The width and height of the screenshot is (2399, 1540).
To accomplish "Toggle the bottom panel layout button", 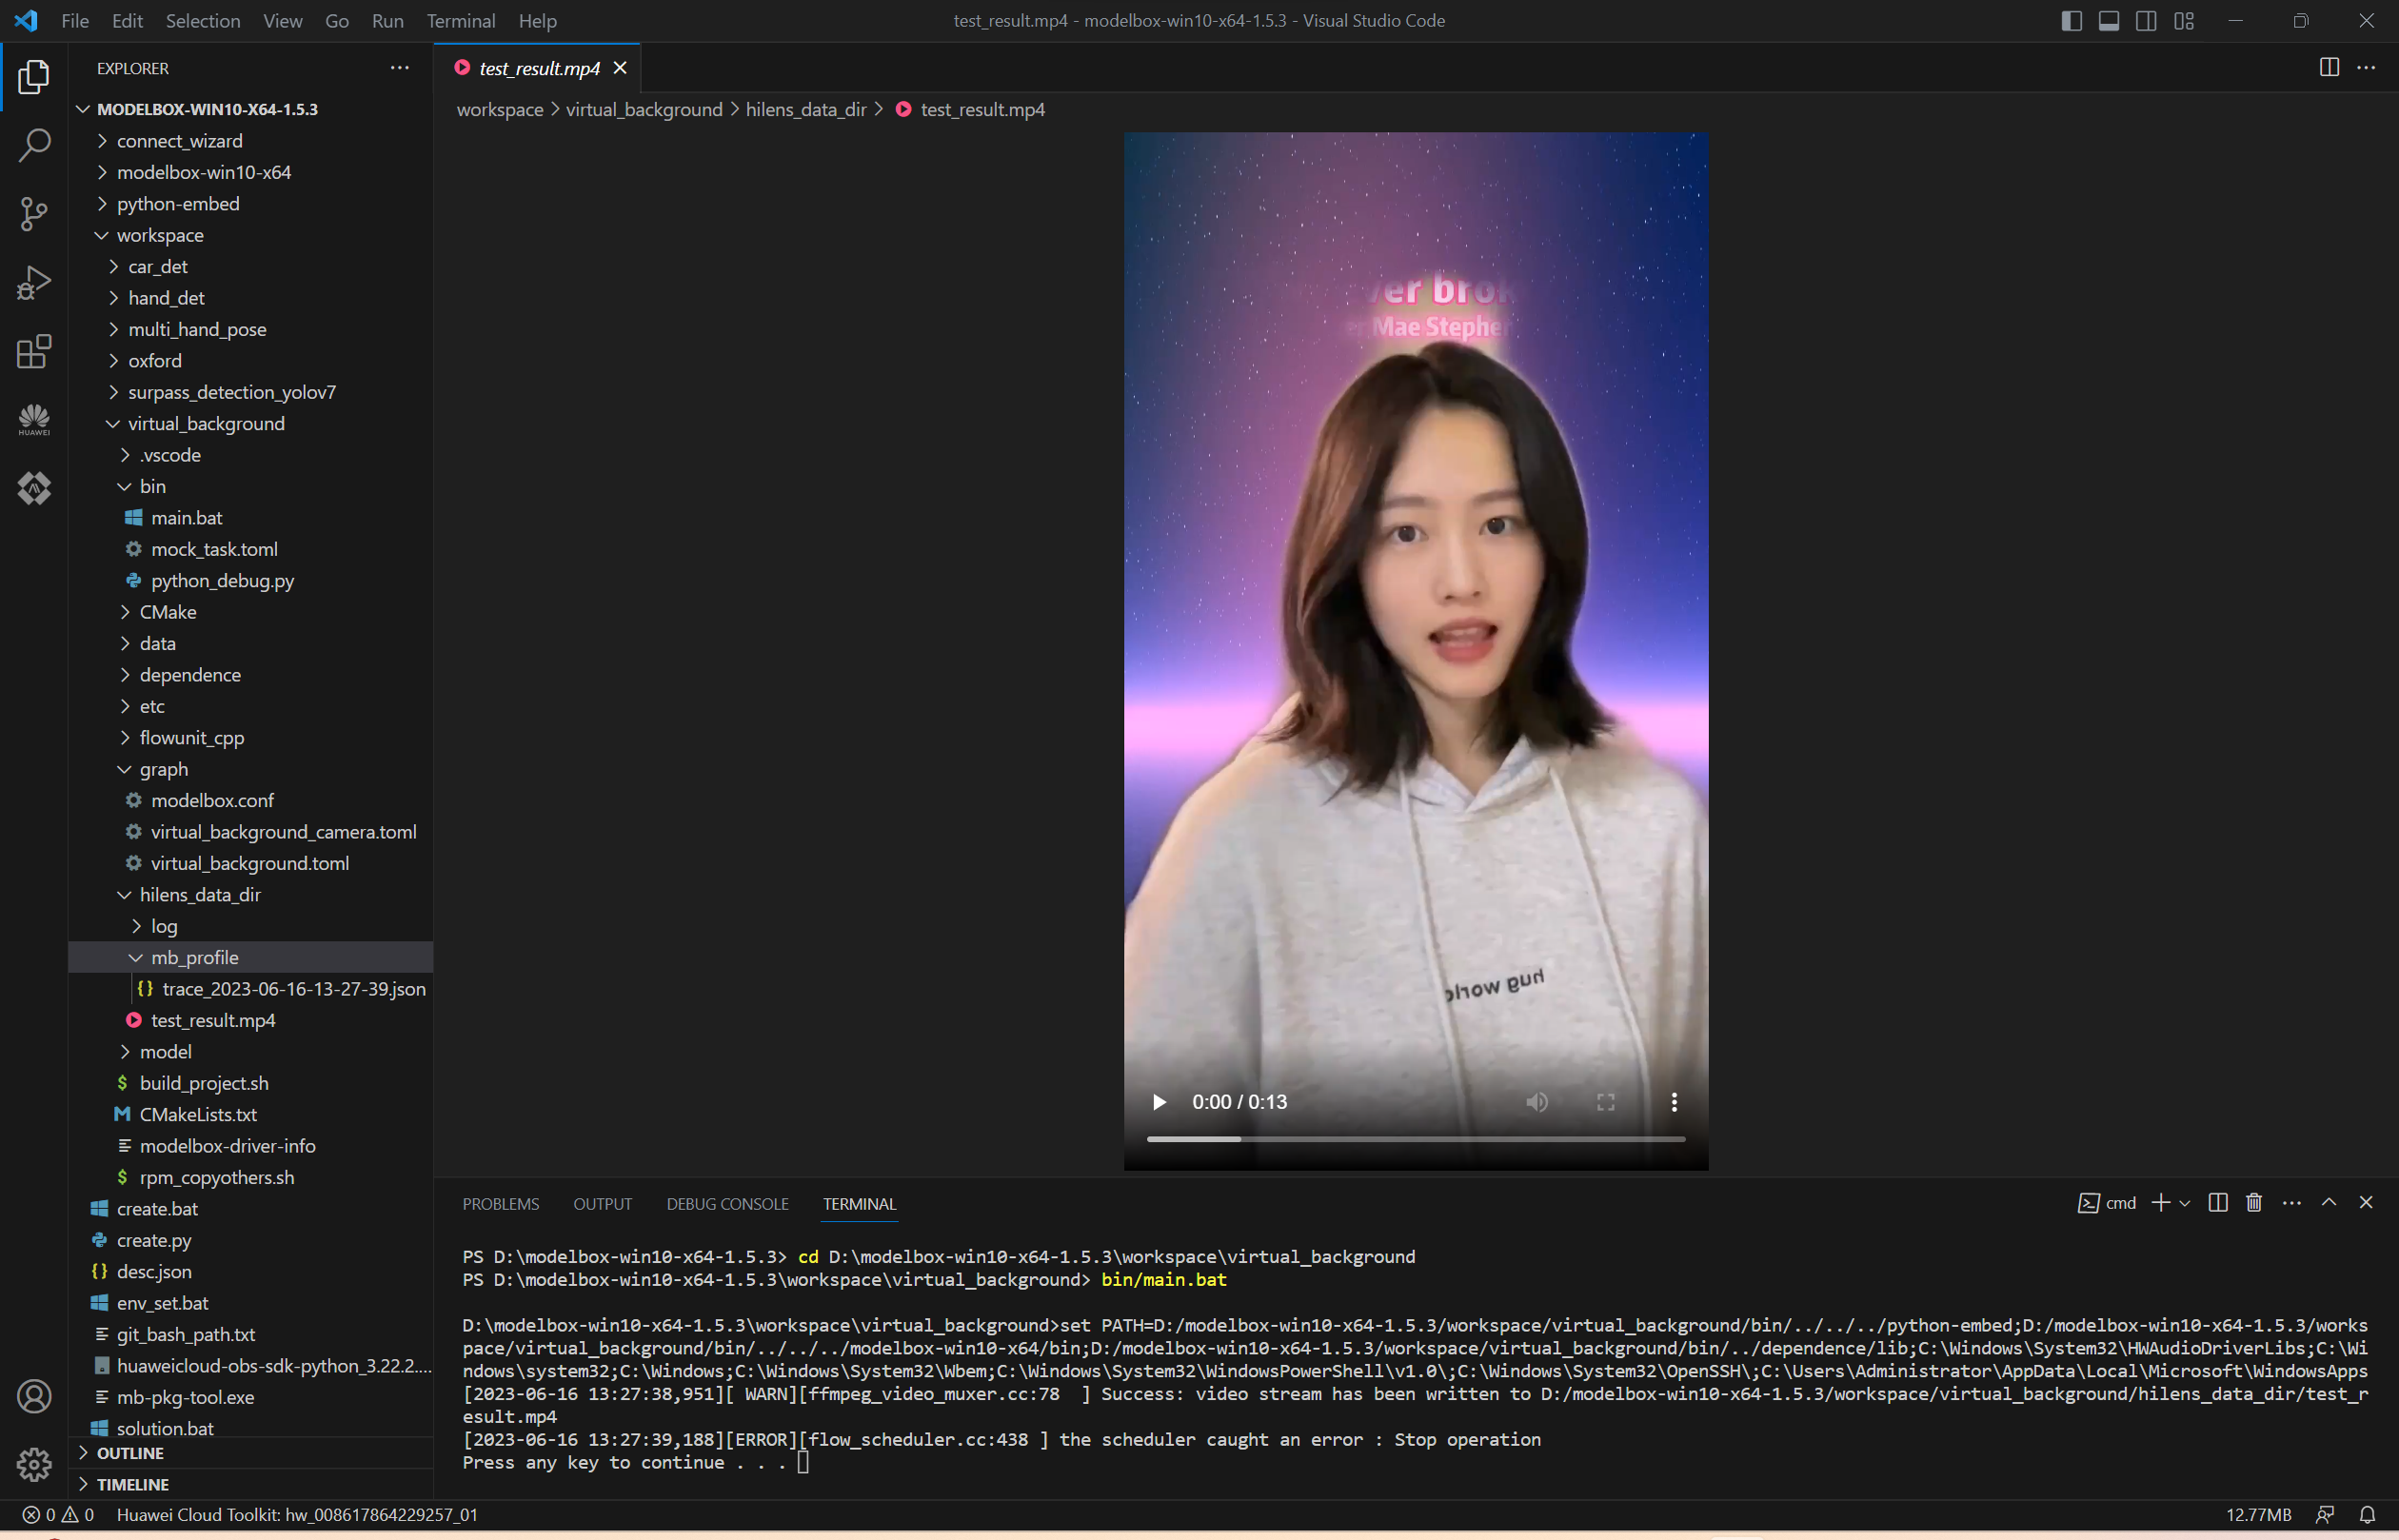I will click(2108, 21).
